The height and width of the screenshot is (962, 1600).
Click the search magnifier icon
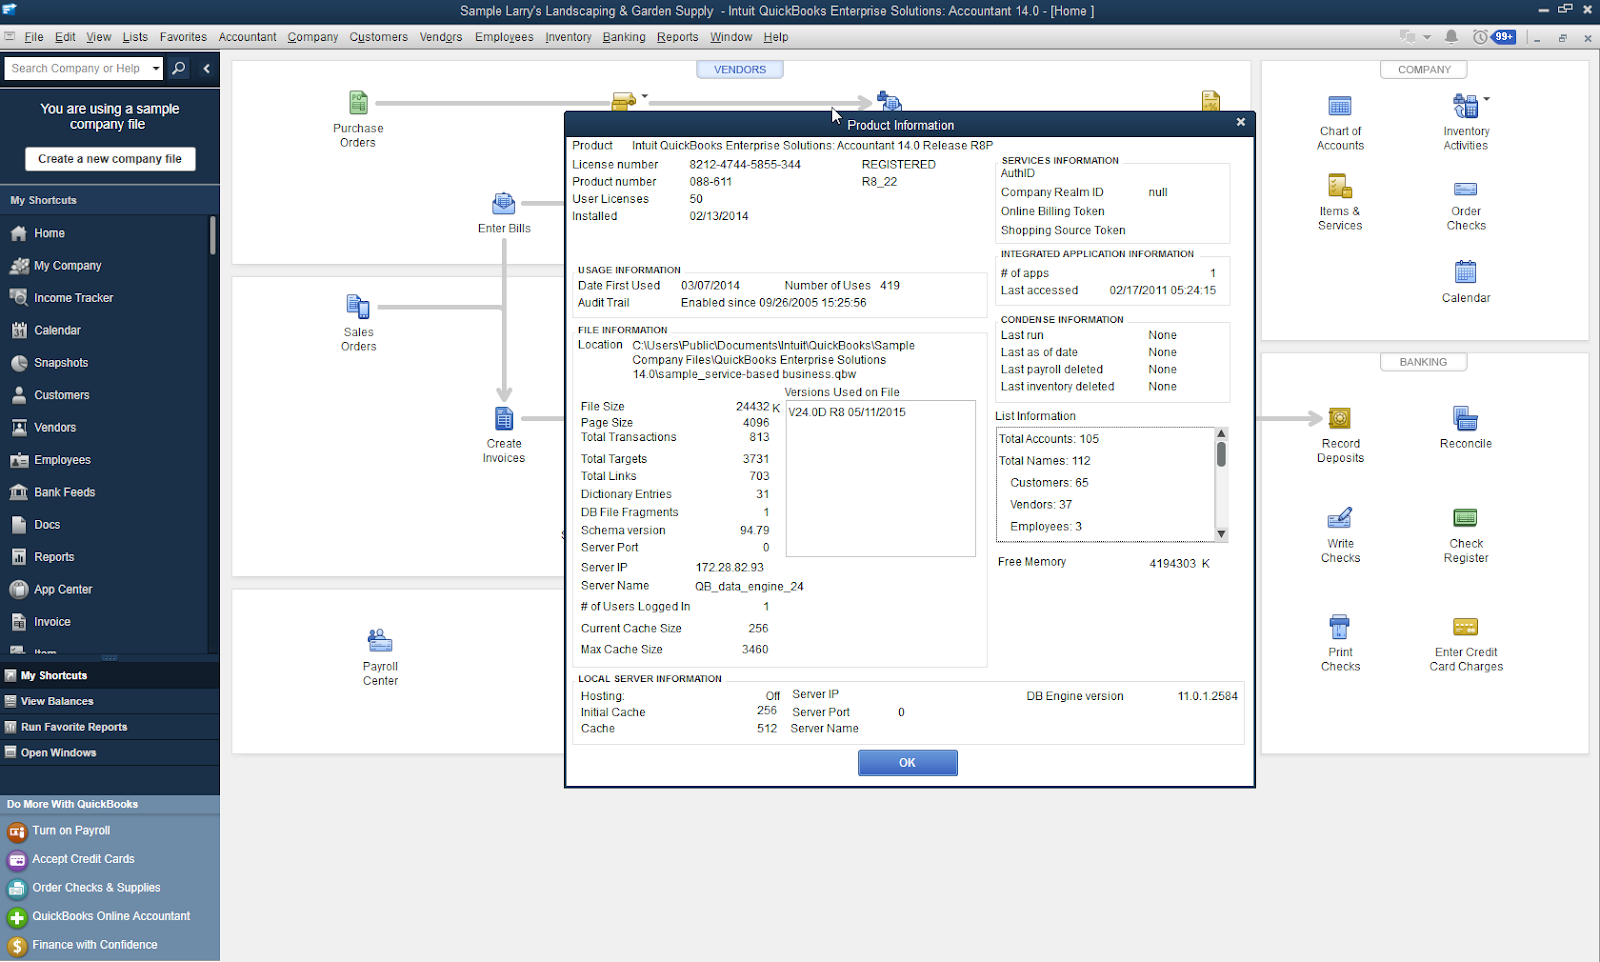coord(178,68)
